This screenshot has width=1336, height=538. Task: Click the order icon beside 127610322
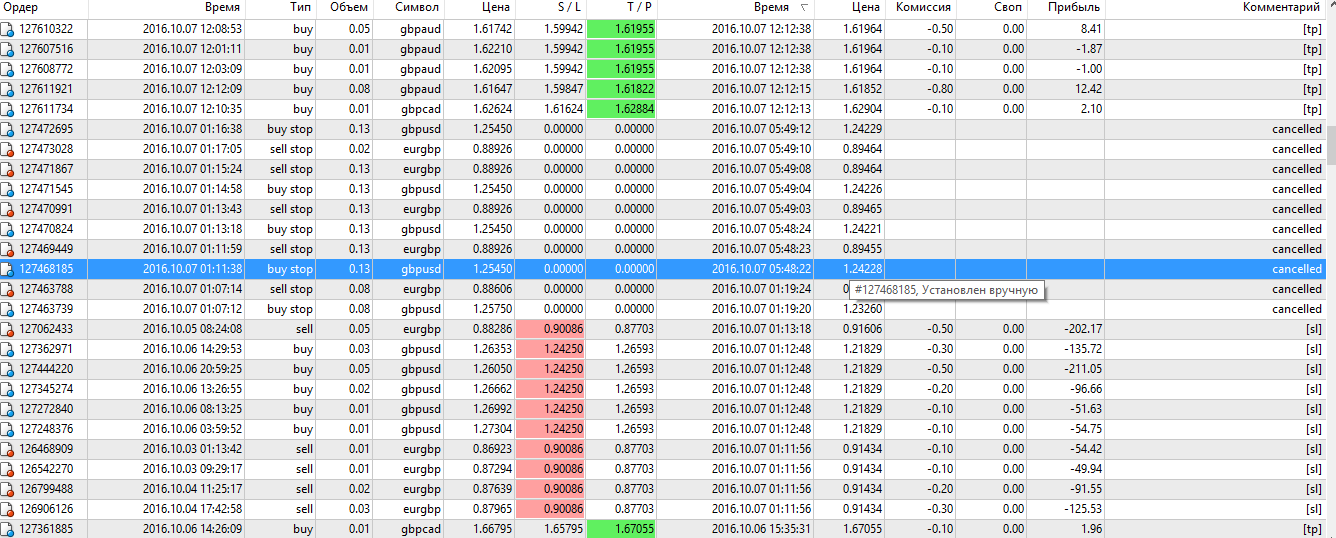pos(8,29)
